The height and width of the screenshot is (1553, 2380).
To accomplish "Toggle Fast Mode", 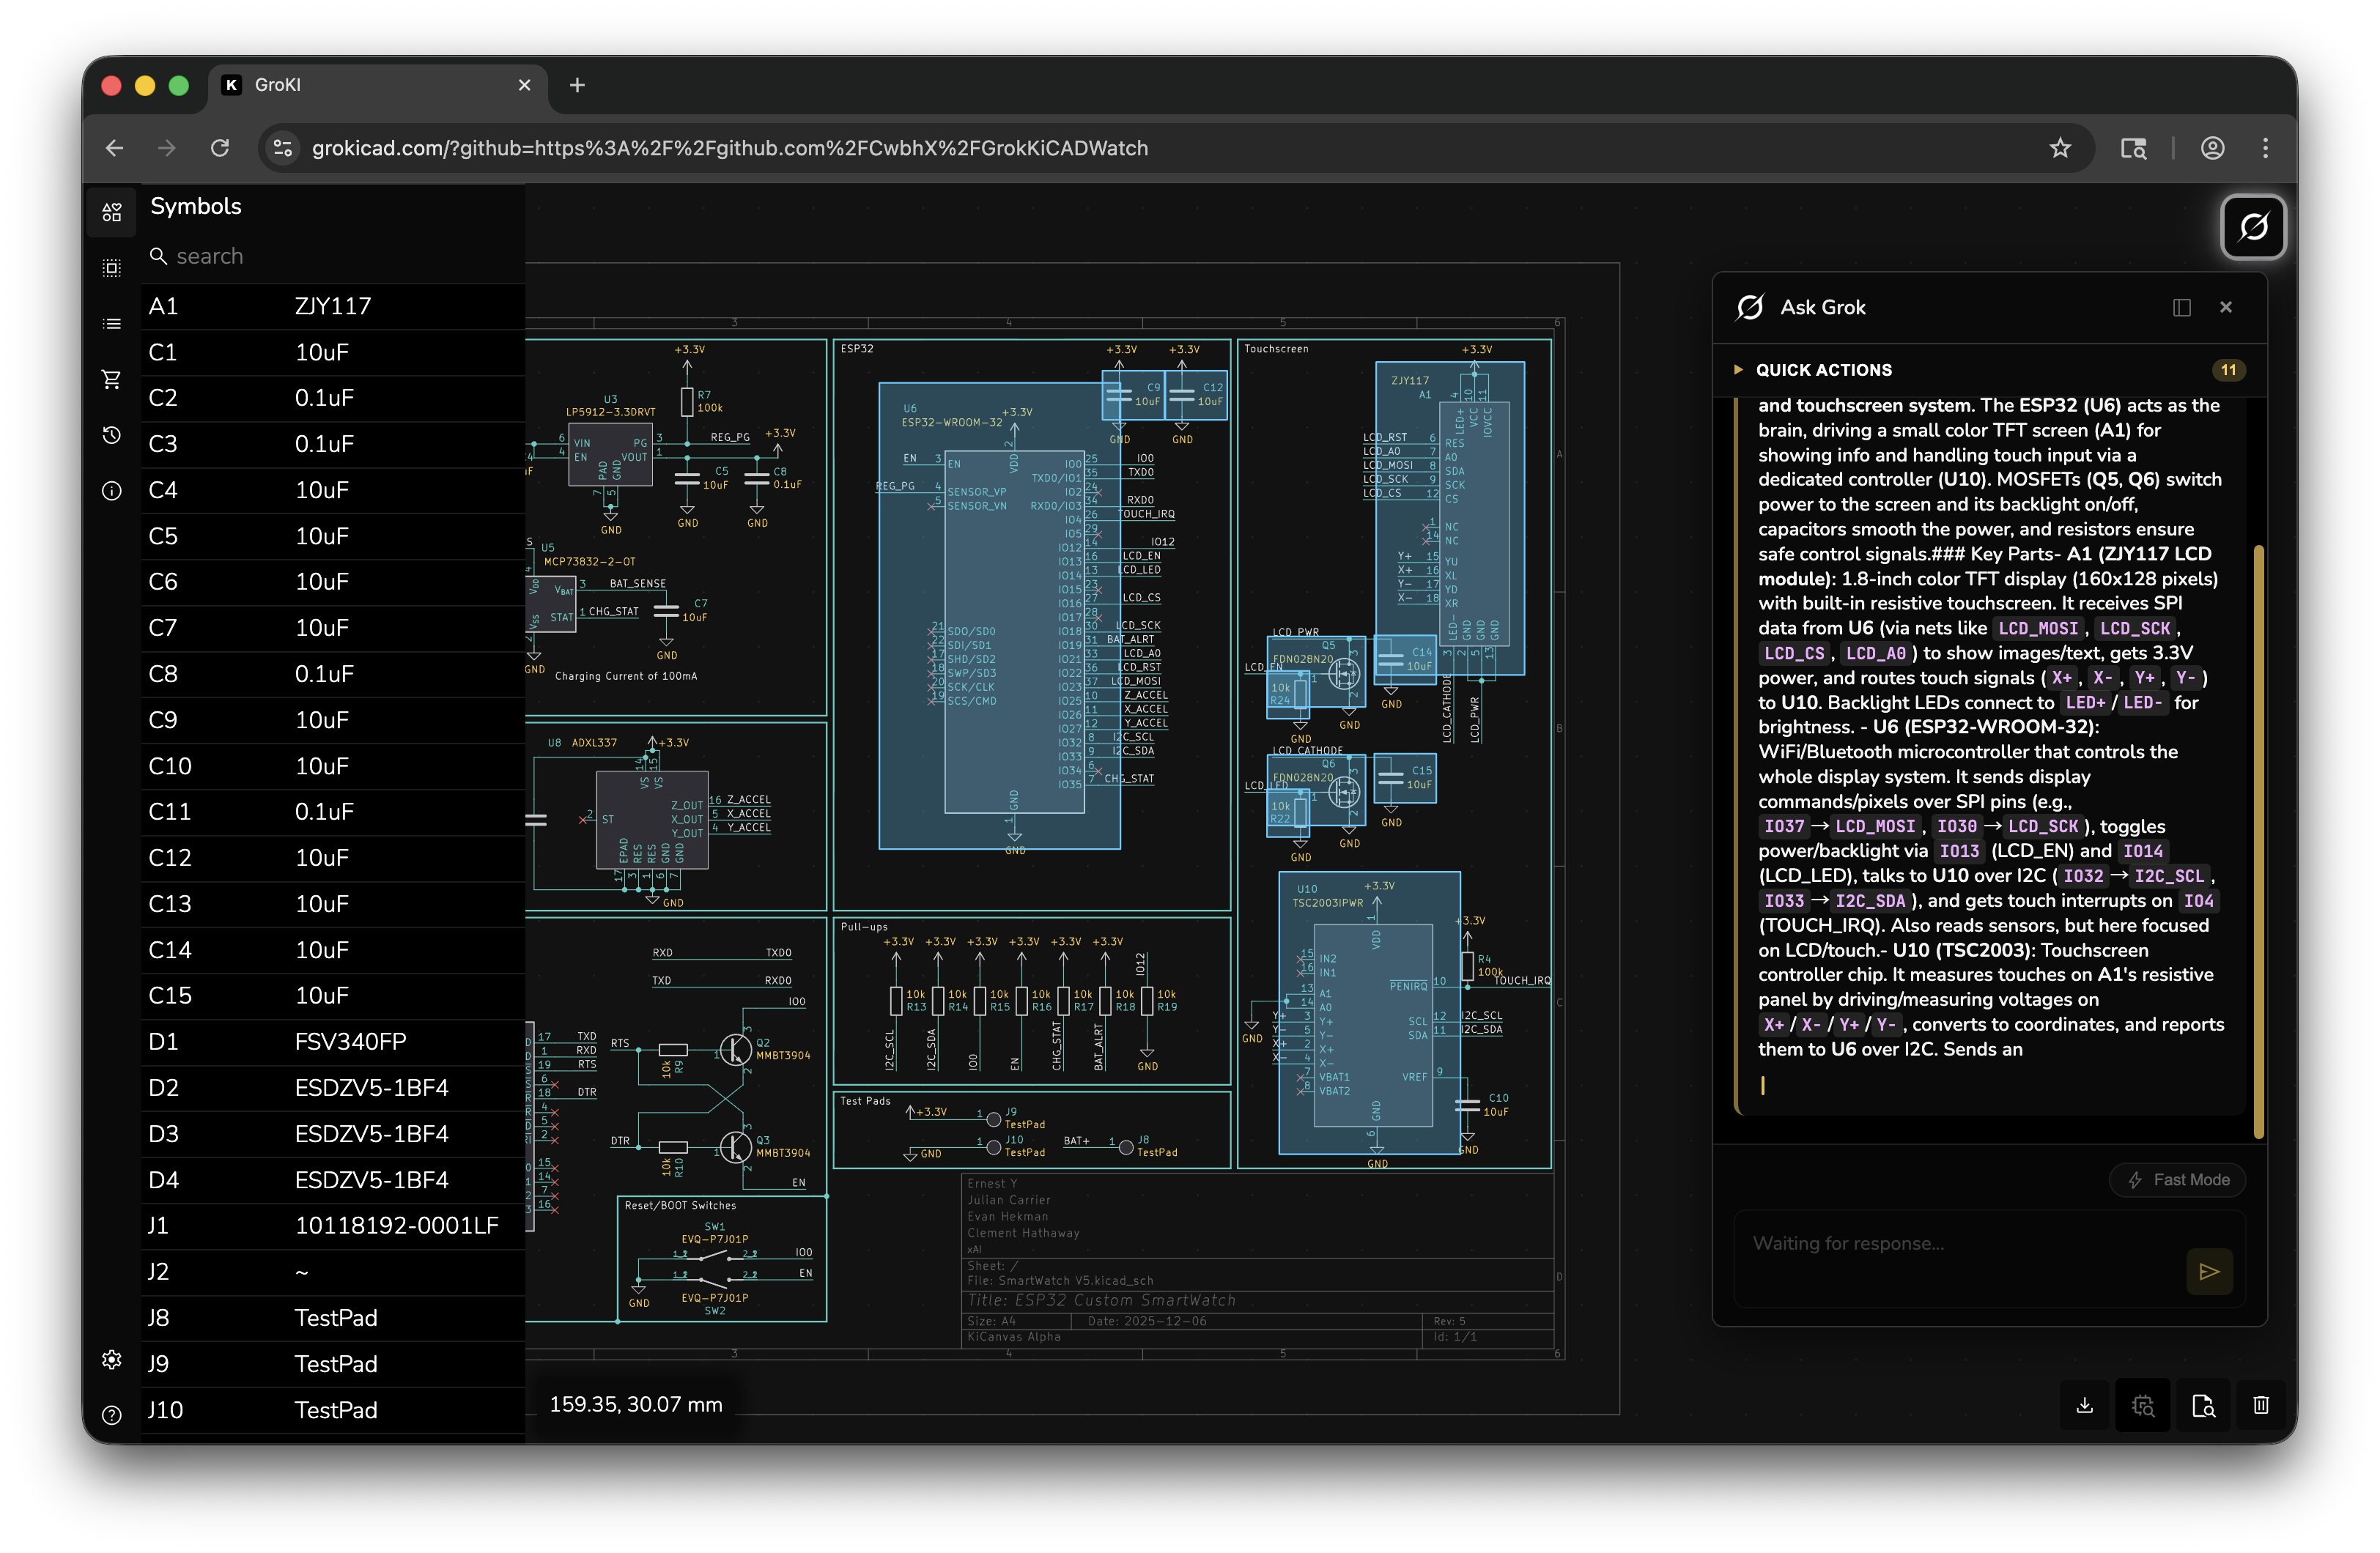I will pos(2178,1180).
